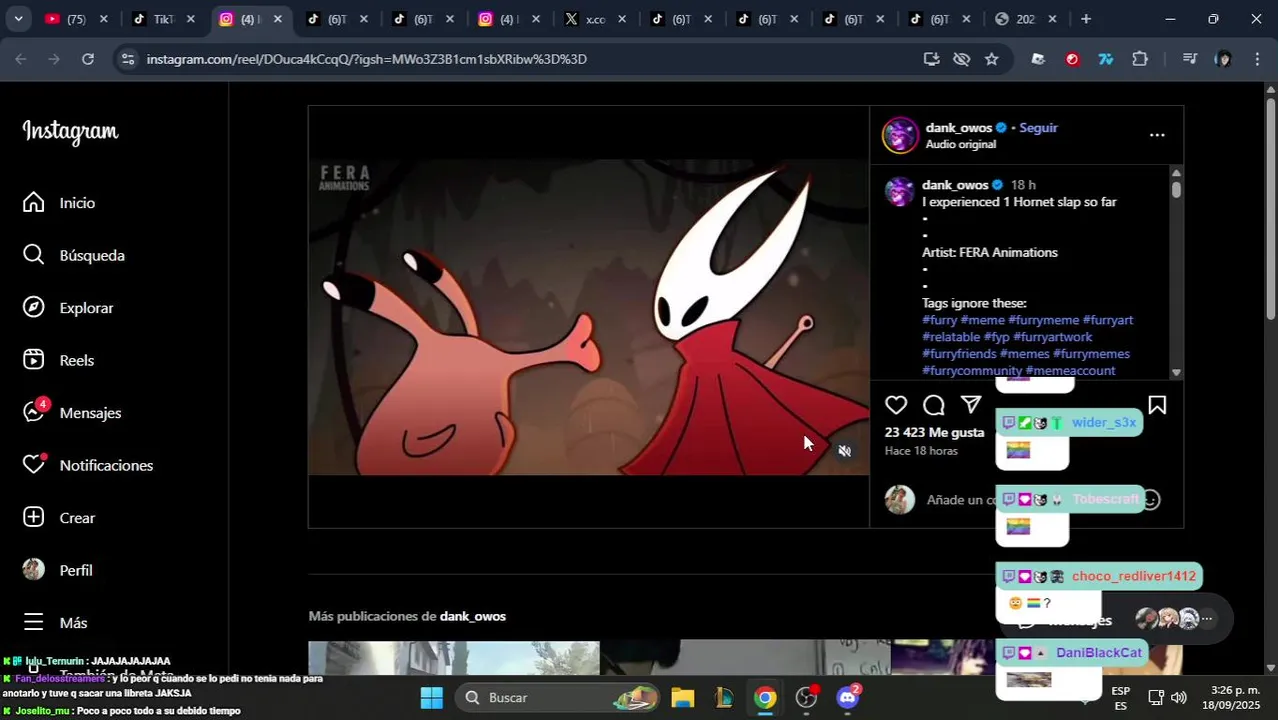Screen dimensions: 1278x720
Task: Click the emoji picker in comment box
Action: tap(1151, 500)
